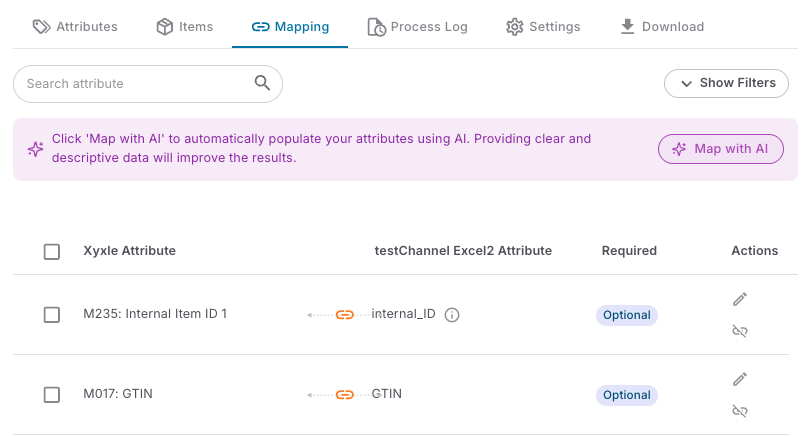Click the magnifier icon in search box
Image resolution: width=807 pixels, height=436 pixels.
262,83
